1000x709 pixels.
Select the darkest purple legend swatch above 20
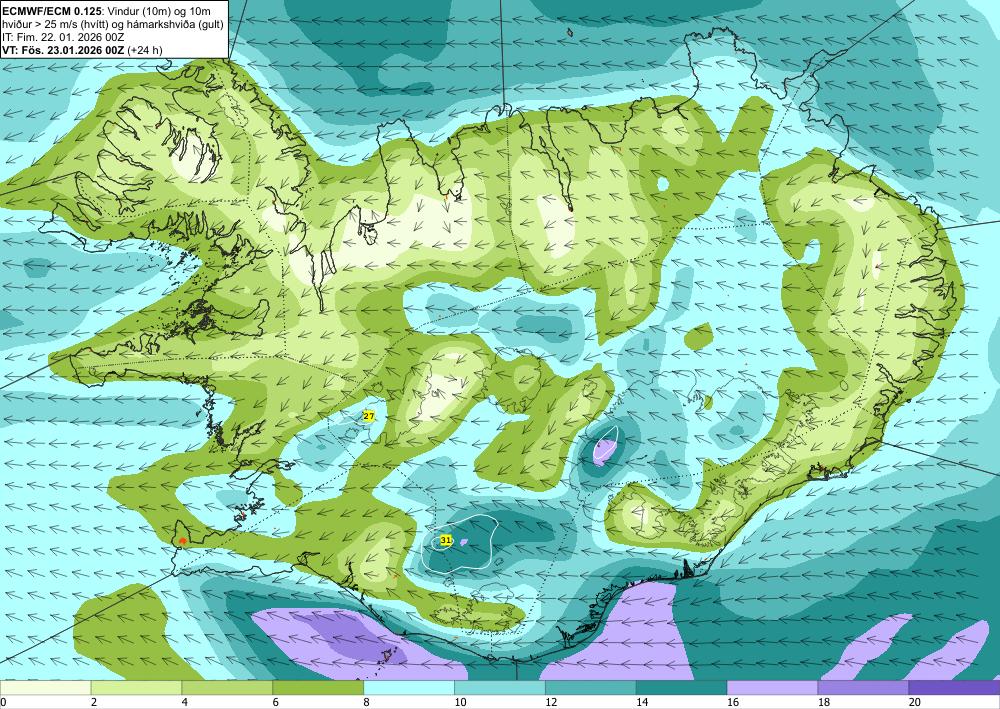(955, 687)
